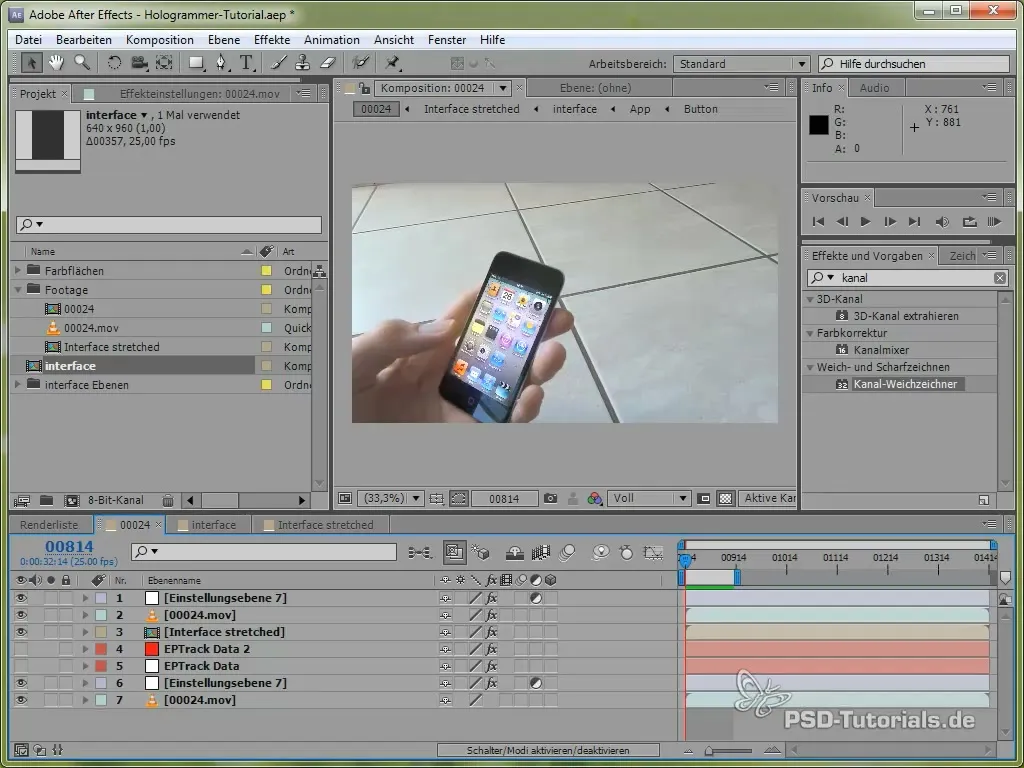Select the Rotation tool

114,63
